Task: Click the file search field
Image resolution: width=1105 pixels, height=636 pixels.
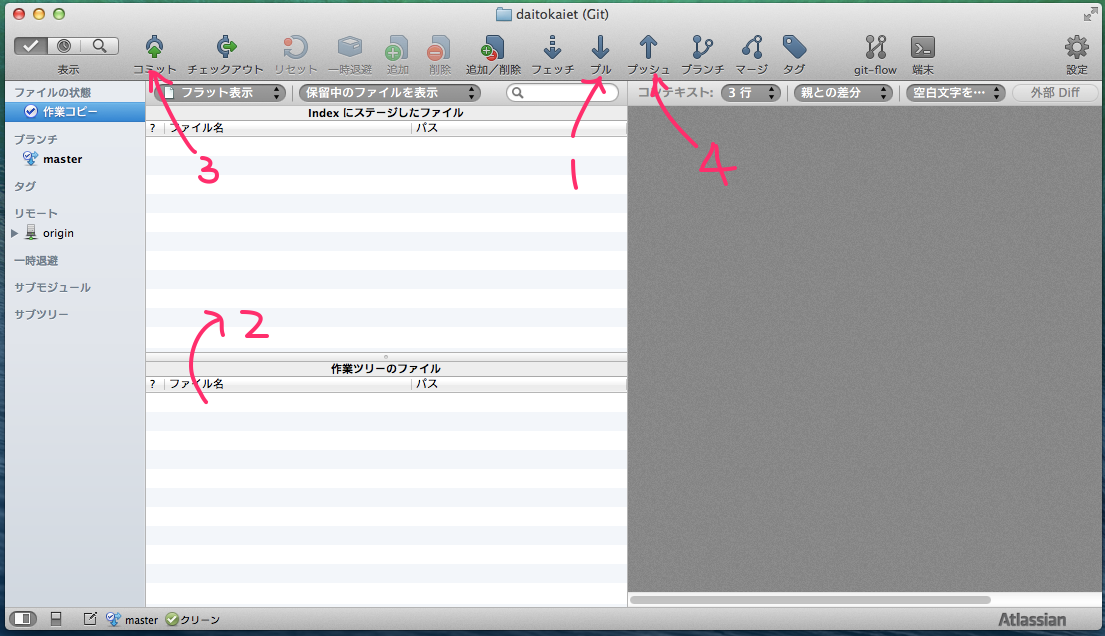Action: click(562, 92)
